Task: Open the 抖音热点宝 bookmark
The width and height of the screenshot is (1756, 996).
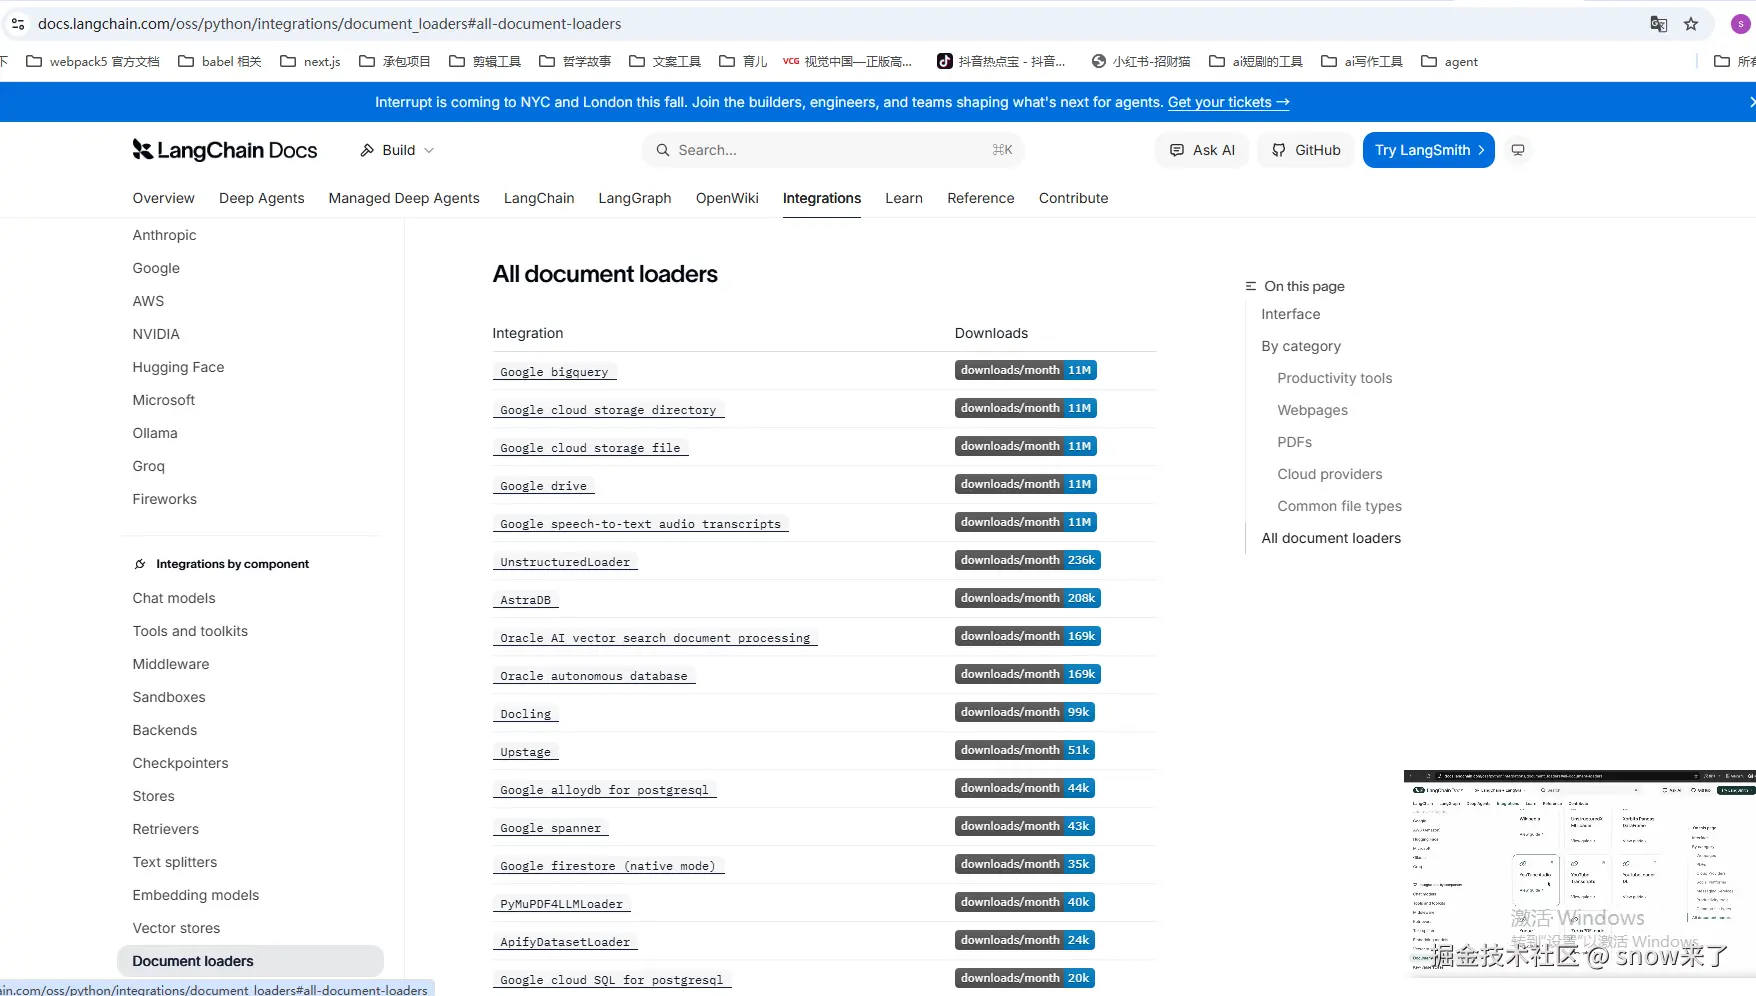Action: click(1001, 61)
